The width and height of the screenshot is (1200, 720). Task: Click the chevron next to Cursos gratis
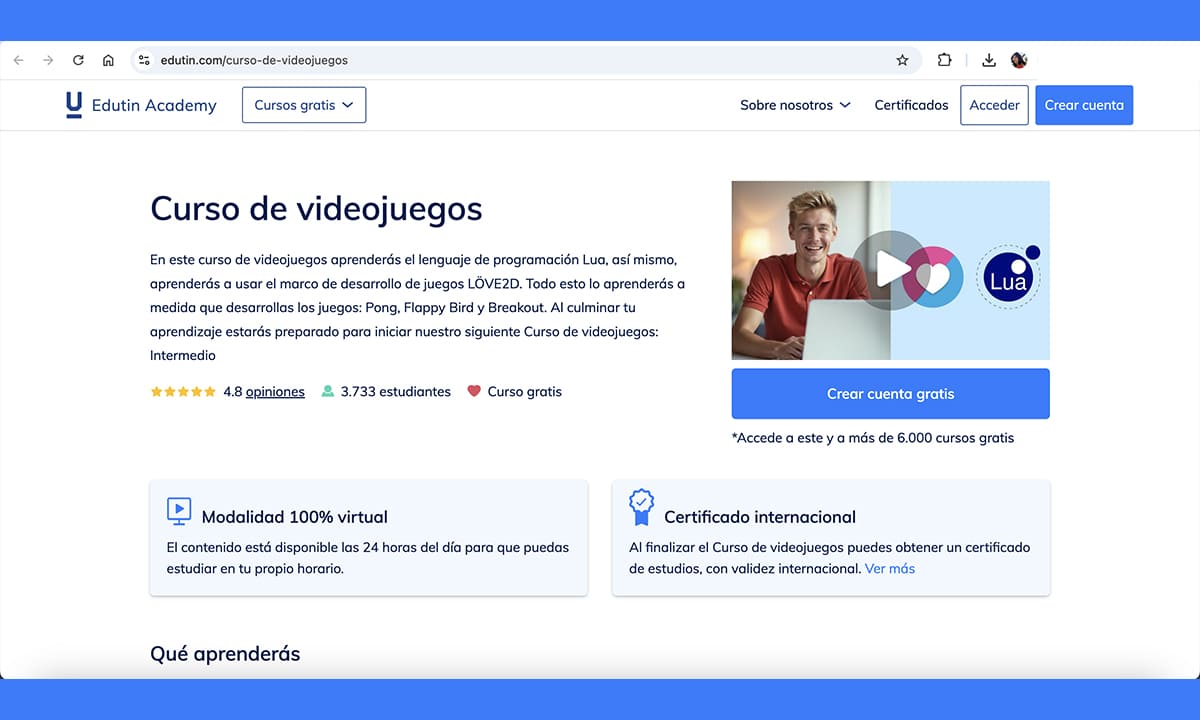pos(349,104)
